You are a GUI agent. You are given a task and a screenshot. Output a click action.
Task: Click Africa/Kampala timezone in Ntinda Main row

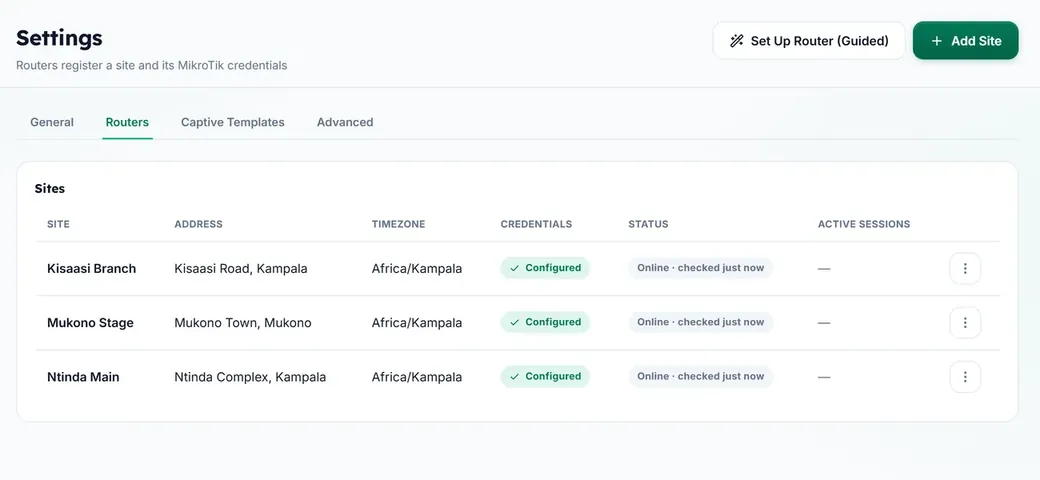click(417, 377)
